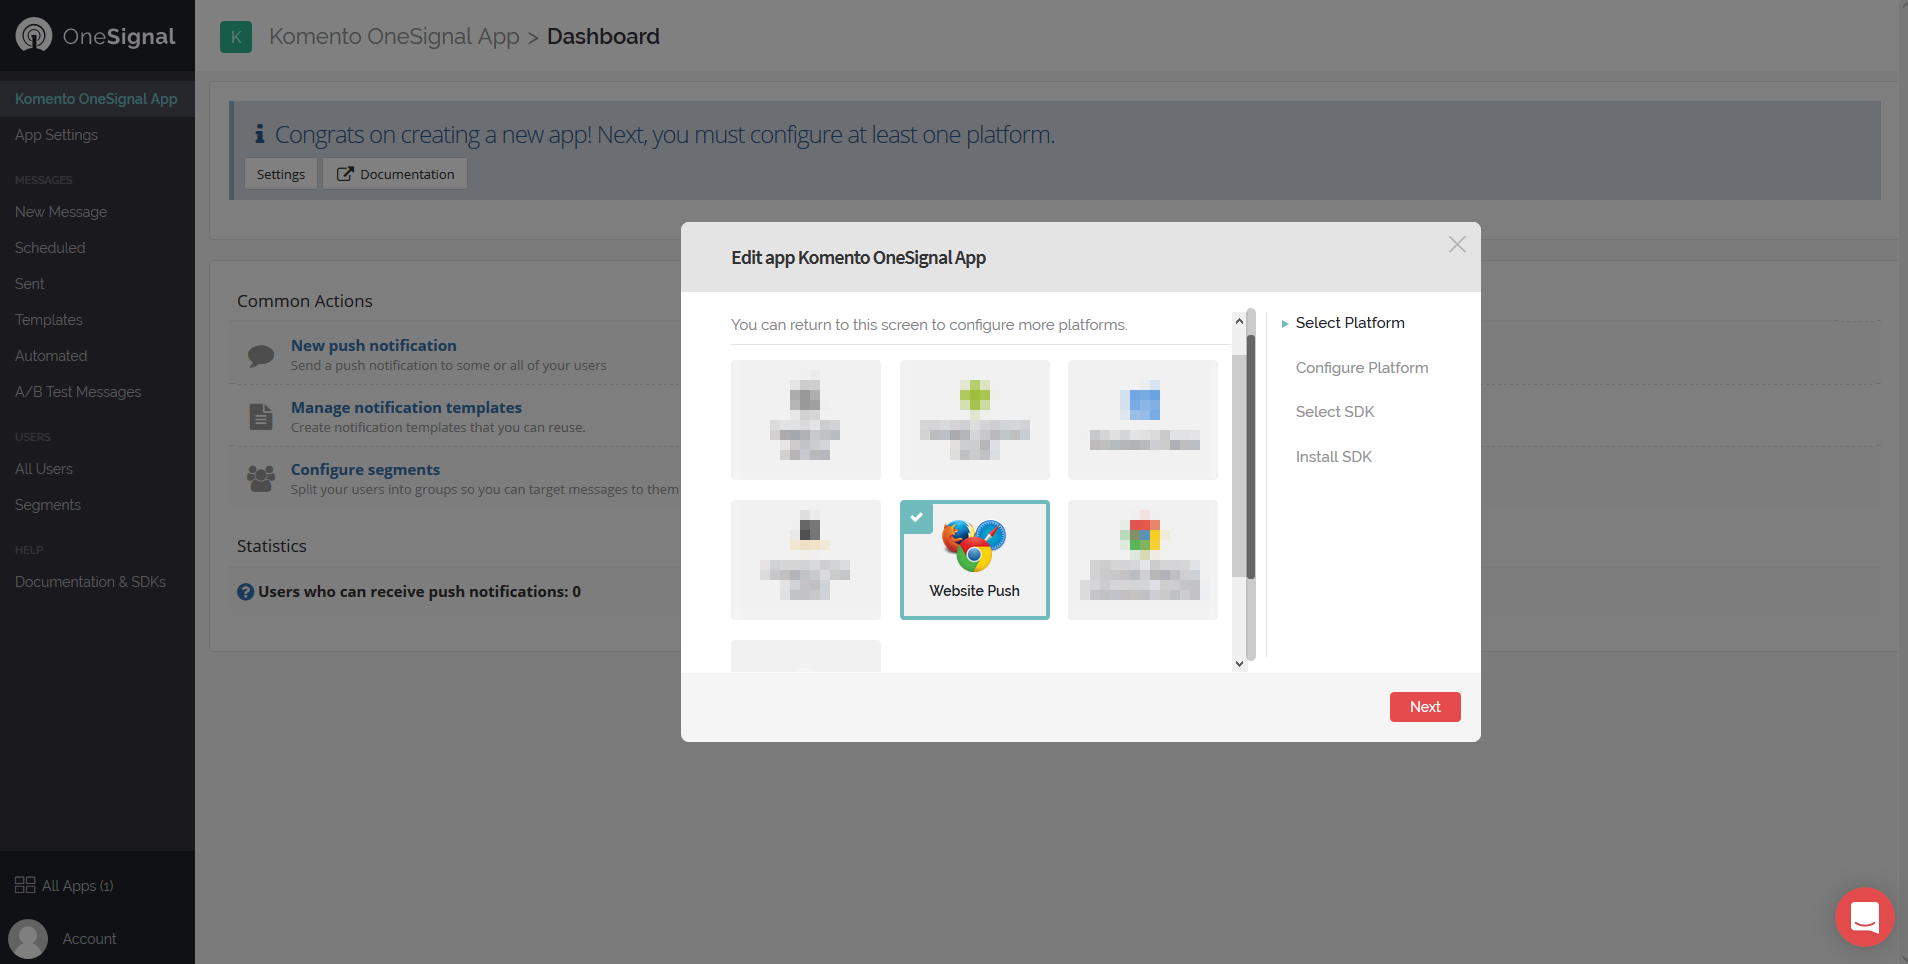Click the red Next button
Viewport: 1908px width, 964px height.
click(1425, 707)
